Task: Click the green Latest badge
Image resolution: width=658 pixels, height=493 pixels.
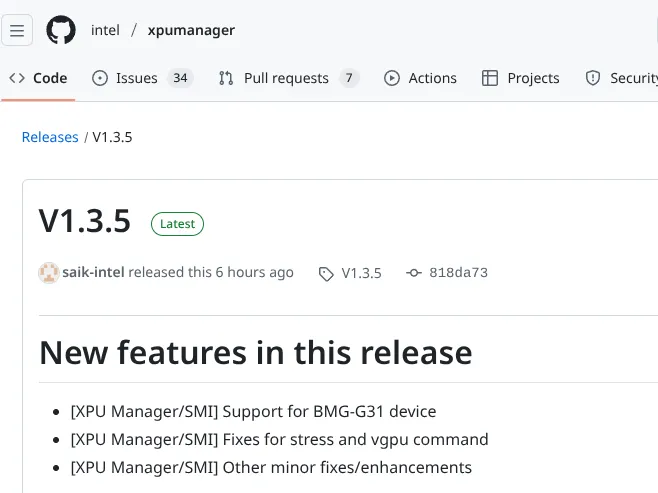Action: pos(177,224)
